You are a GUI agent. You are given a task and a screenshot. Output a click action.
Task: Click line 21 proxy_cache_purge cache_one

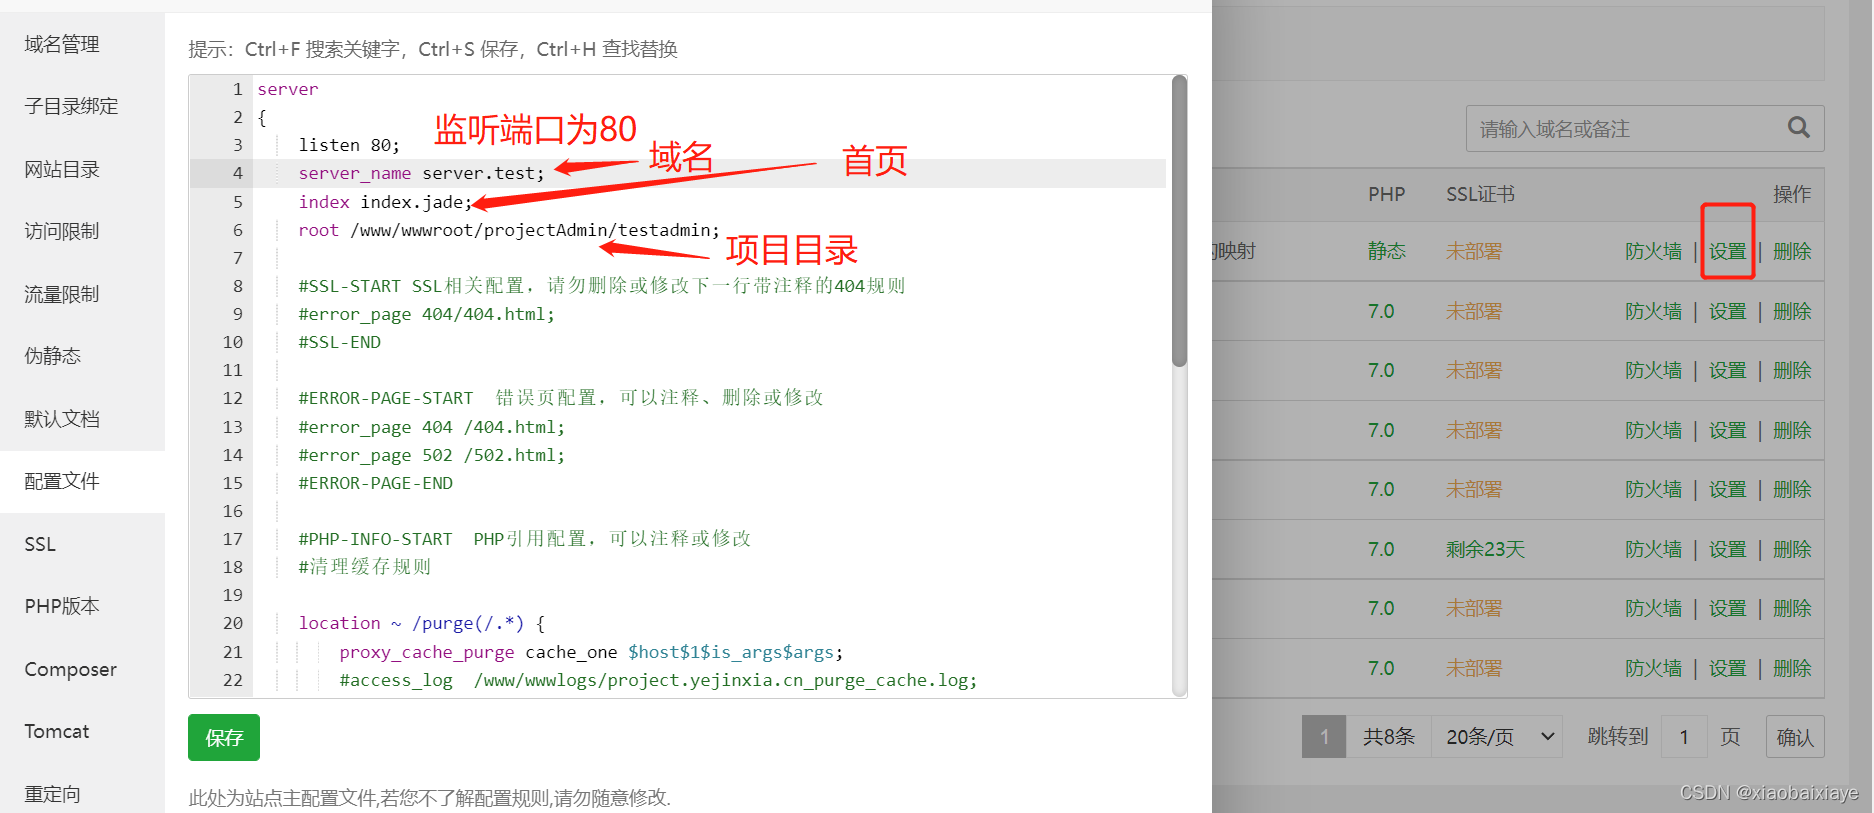point(591,652)
